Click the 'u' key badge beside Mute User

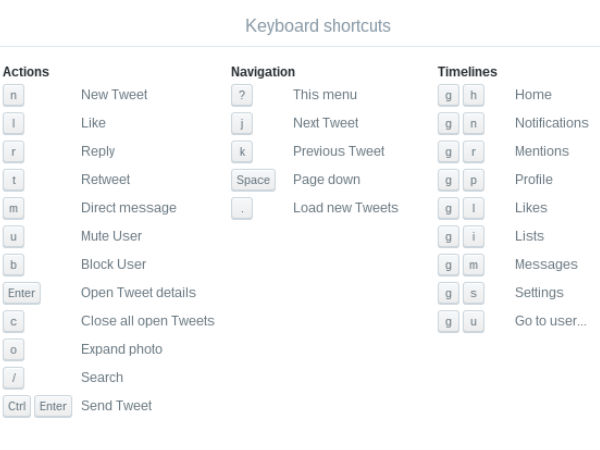coord(13,236)
